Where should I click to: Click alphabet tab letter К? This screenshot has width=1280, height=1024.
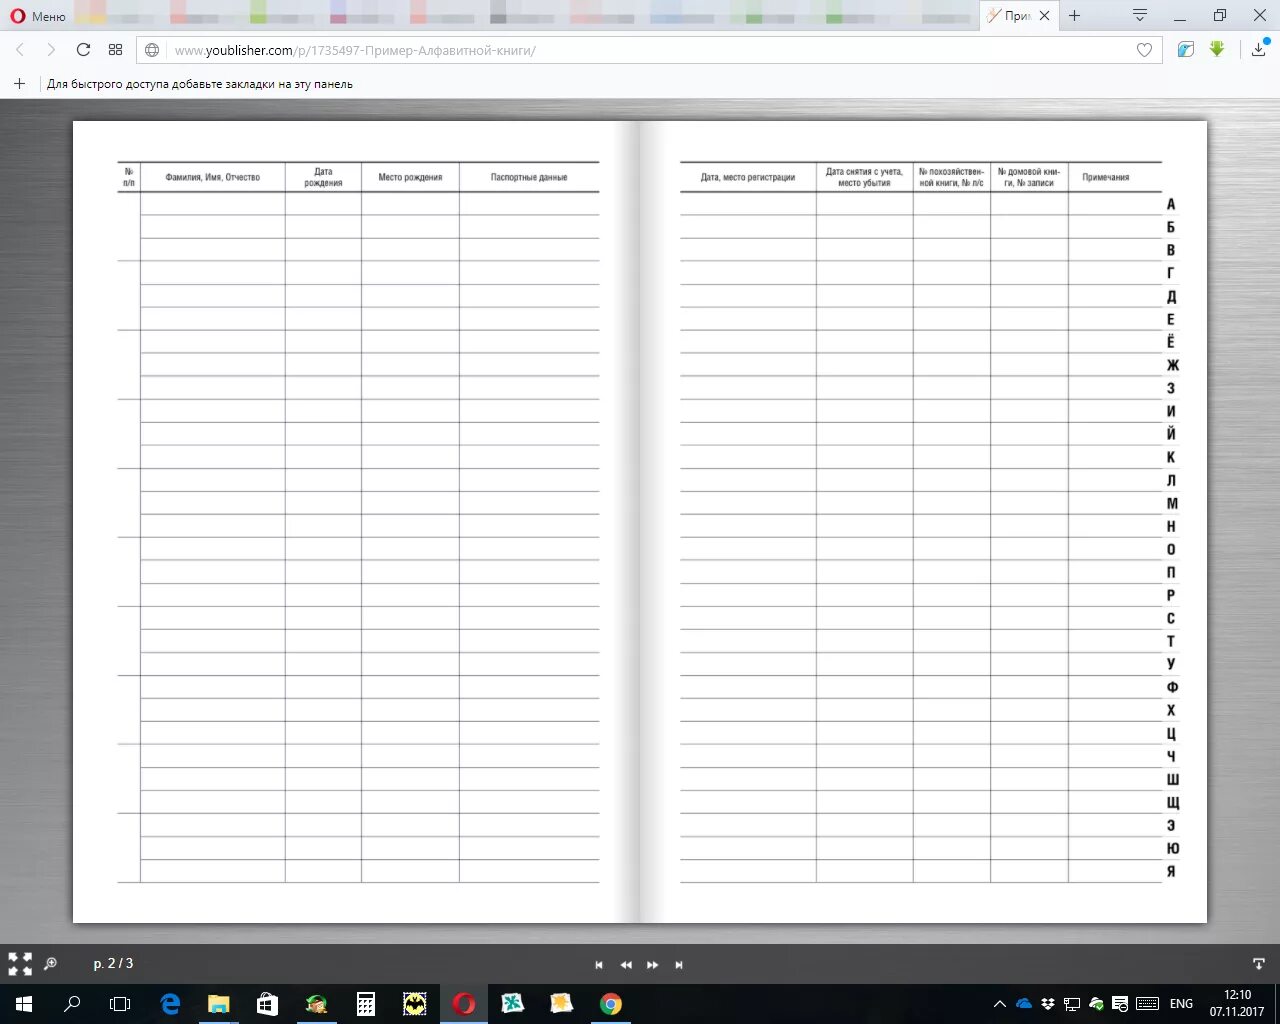click(x=1171, y=457)
